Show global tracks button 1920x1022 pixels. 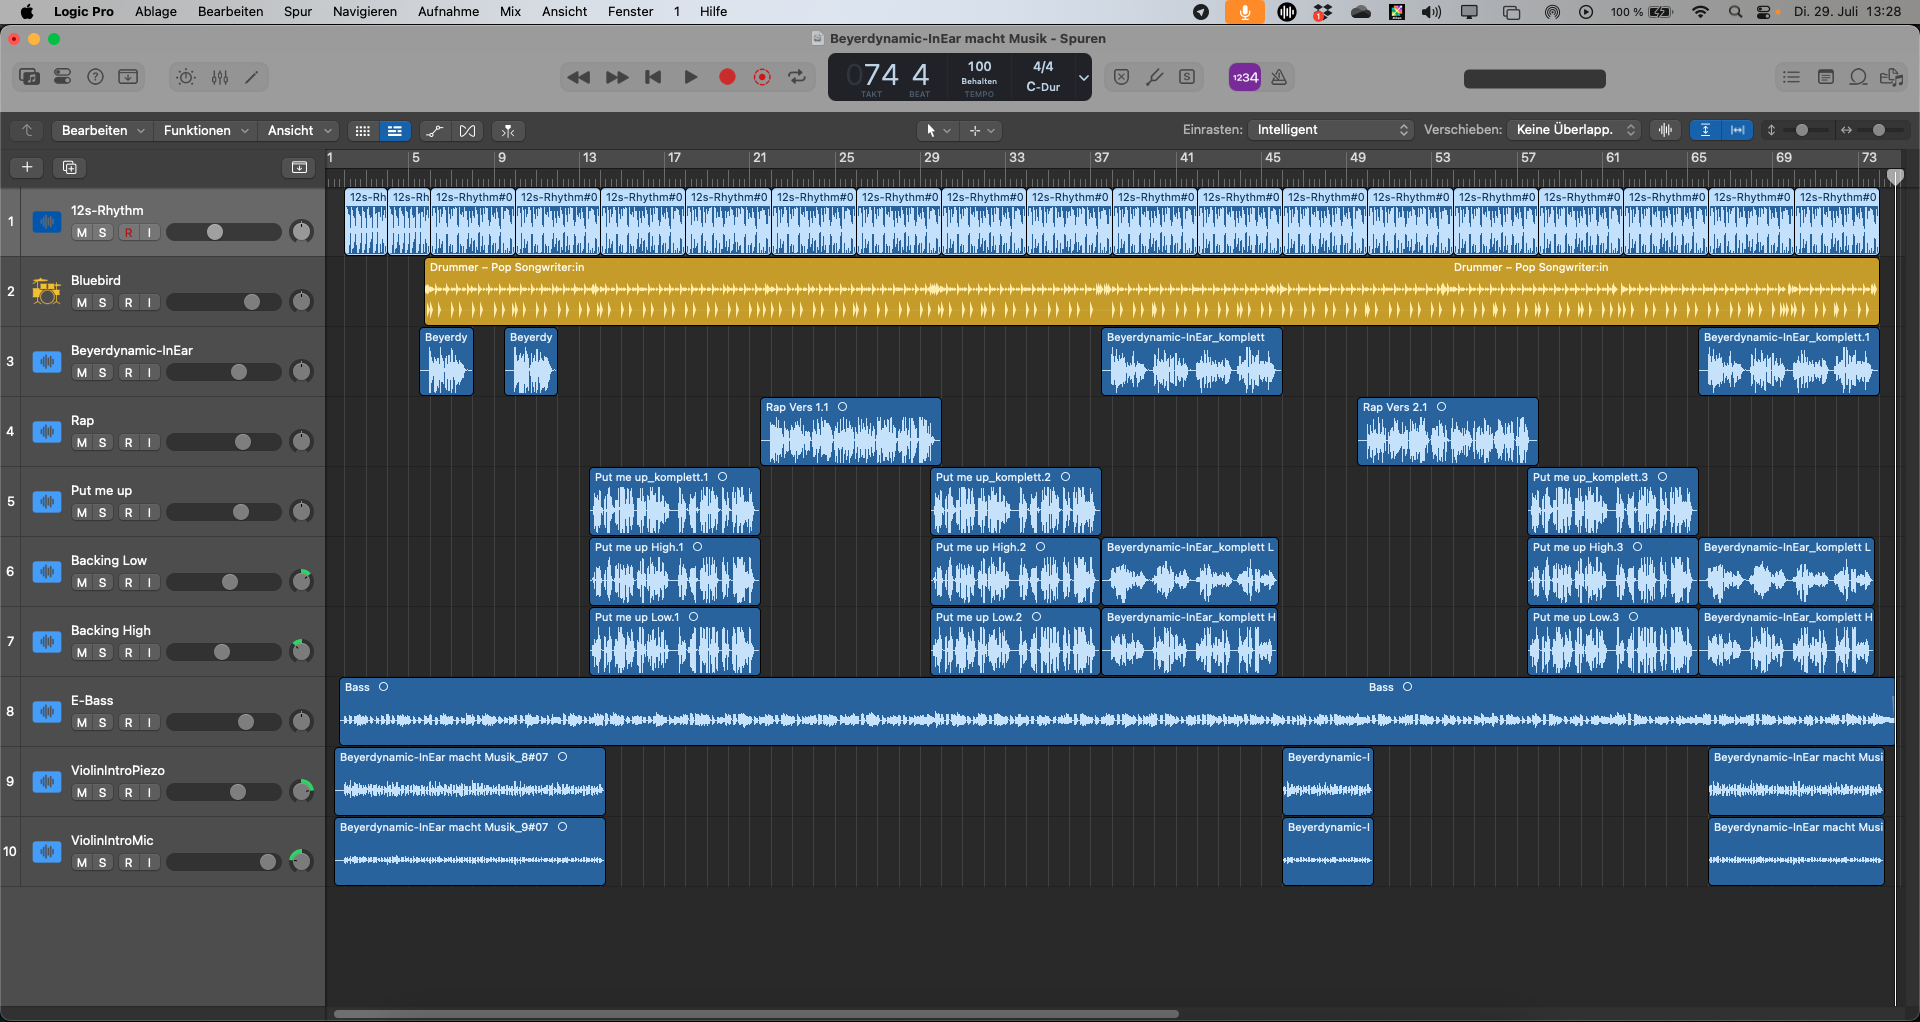point(299,167)
